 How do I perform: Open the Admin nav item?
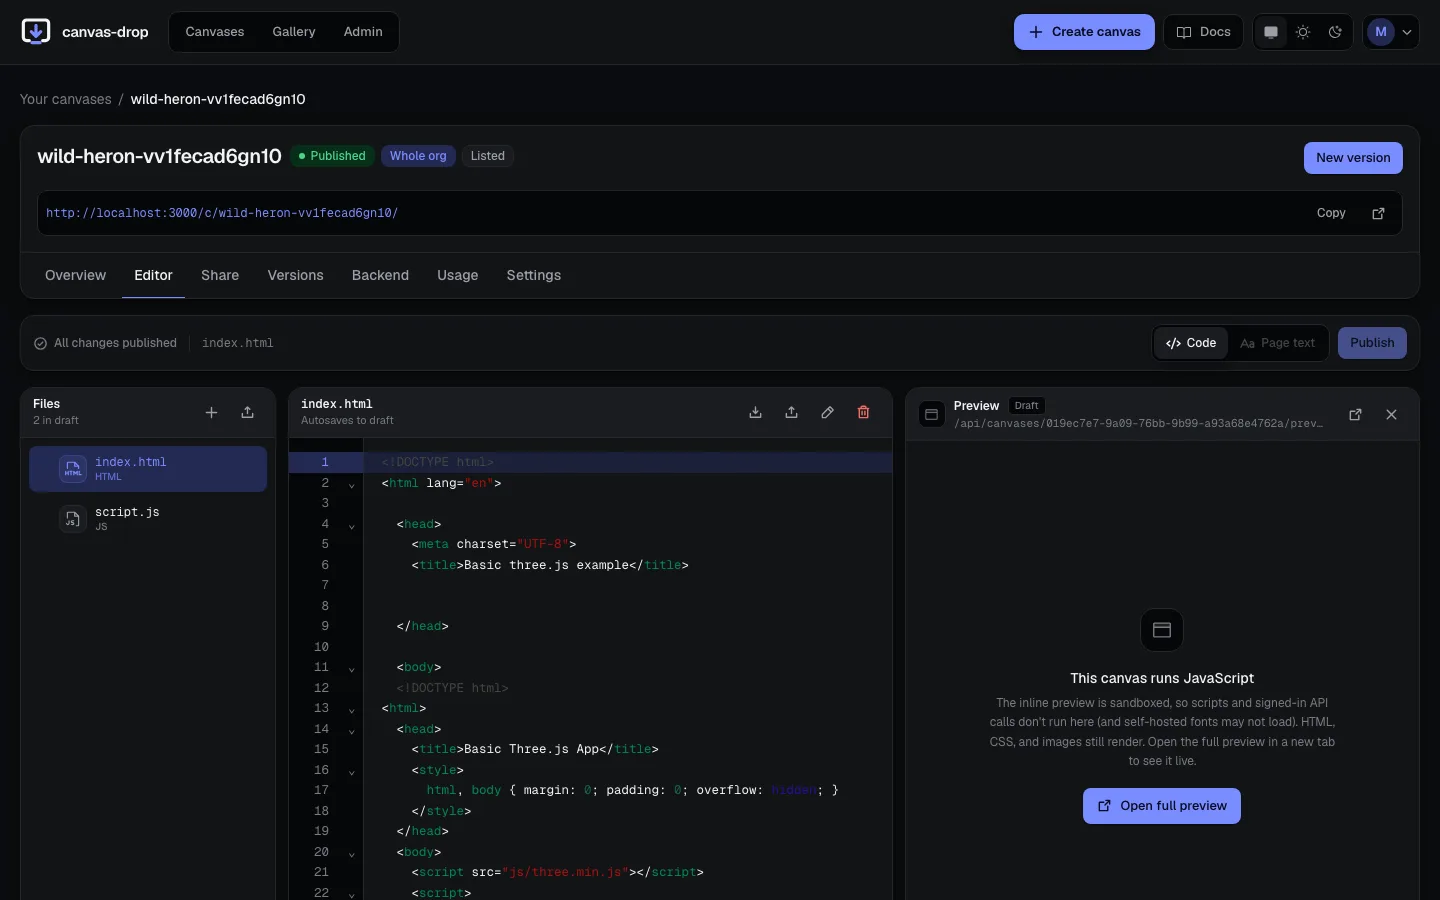click(x=363, y=32)
